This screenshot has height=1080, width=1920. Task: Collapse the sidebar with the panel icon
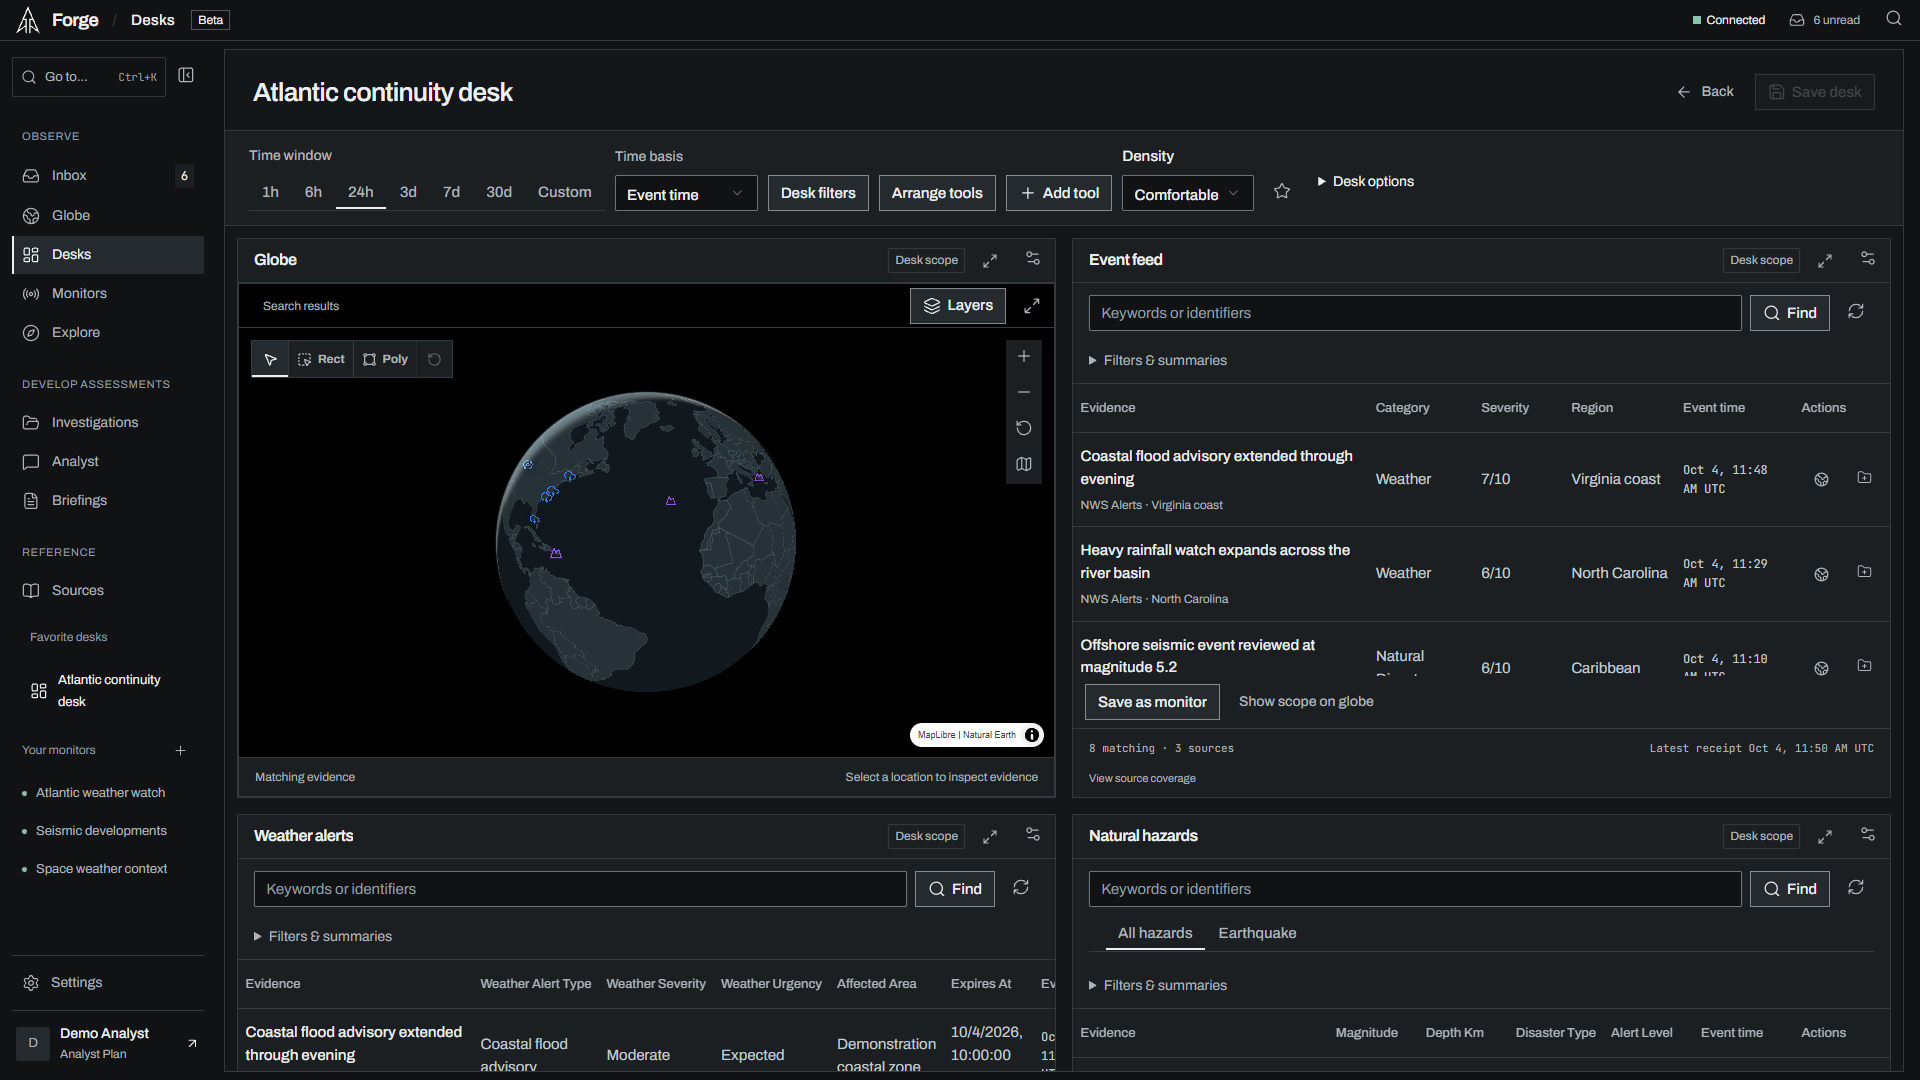[186, 76]
